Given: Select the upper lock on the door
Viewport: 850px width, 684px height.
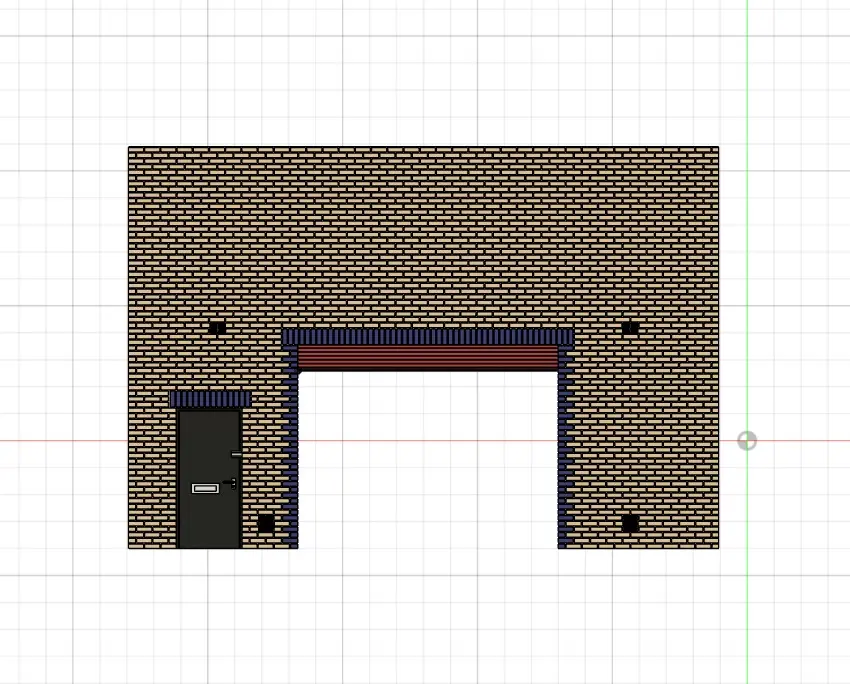Looking at the screenshot, I should pos(236,454).
